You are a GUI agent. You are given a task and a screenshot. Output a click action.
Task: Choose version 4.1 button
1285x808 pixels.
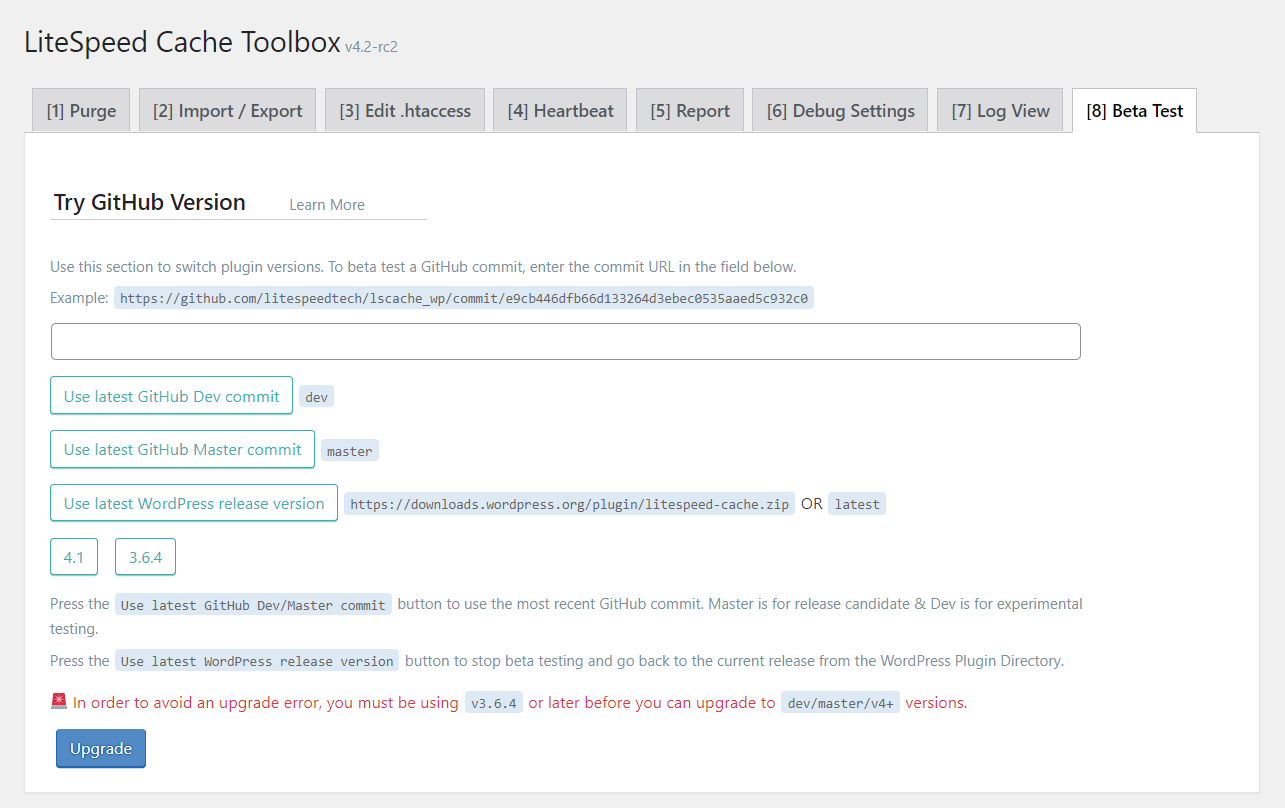click(x=74, y=557)
